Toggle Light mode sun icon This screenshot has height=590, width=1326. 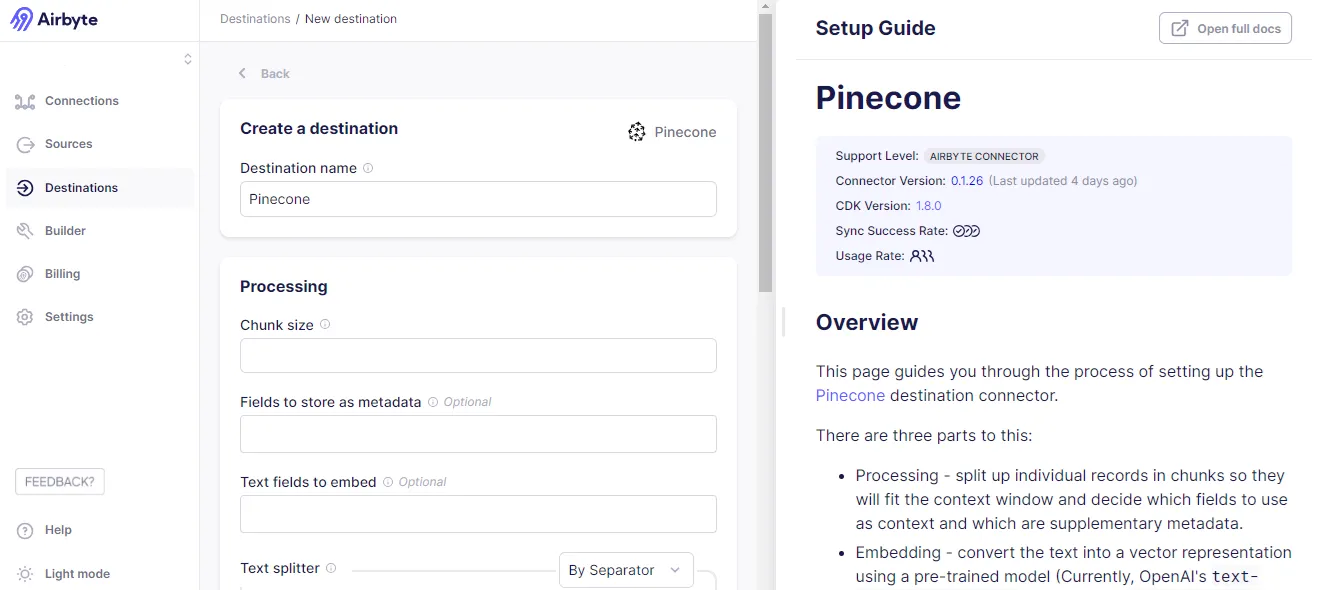tap(25, 574)
